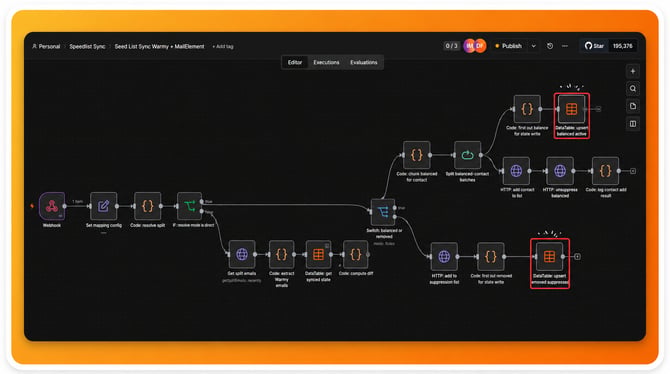670x374 pixels.
Task: Click the DataTable get synced state node
Action: [318, 255]
